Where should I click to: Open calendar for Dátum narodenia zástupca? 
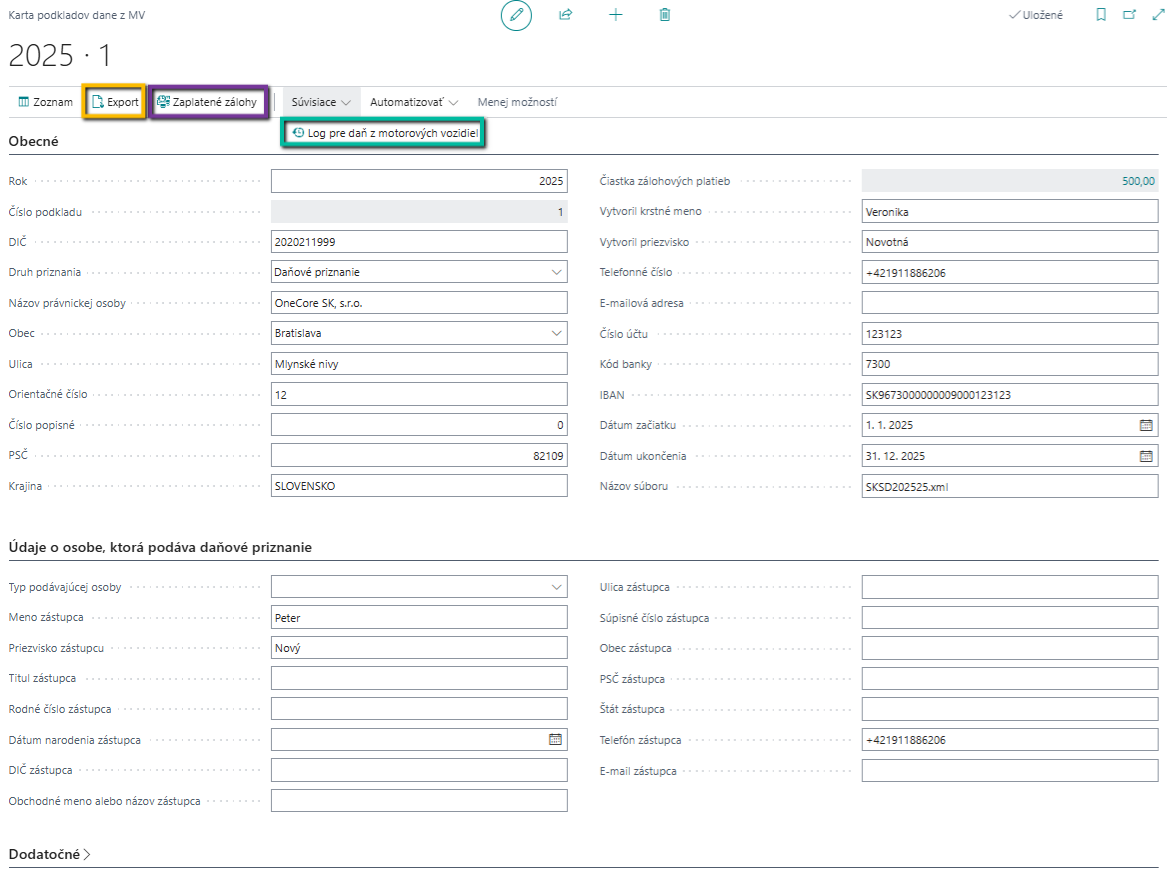pyautogui.click(x=555, y=740)
